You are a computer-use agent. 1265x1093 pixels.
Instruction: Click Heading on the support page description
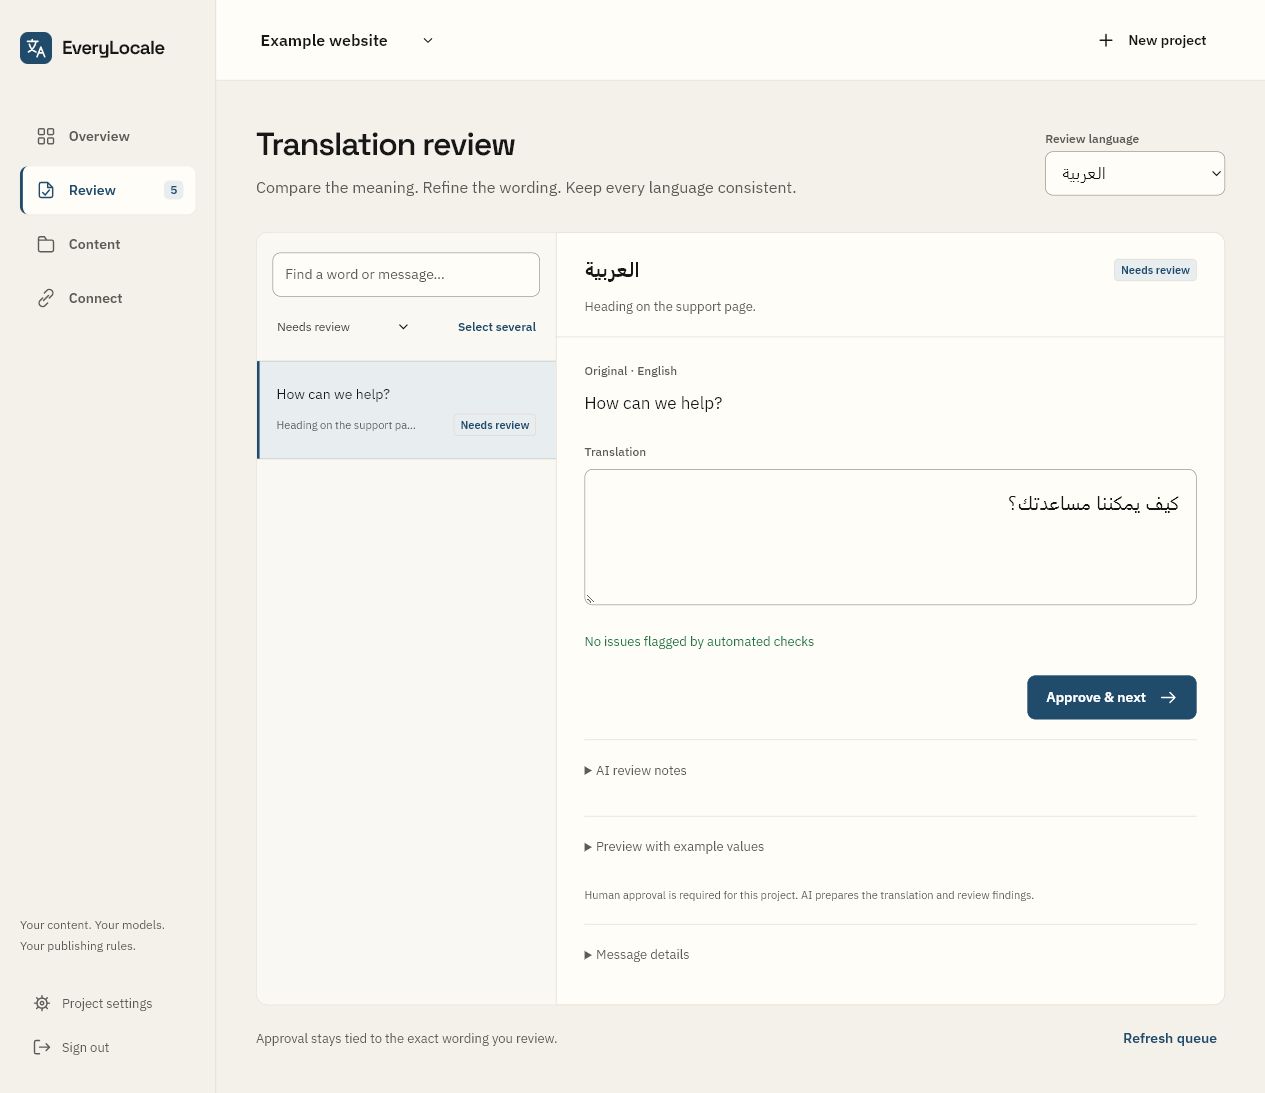click(x=670, y=307)
